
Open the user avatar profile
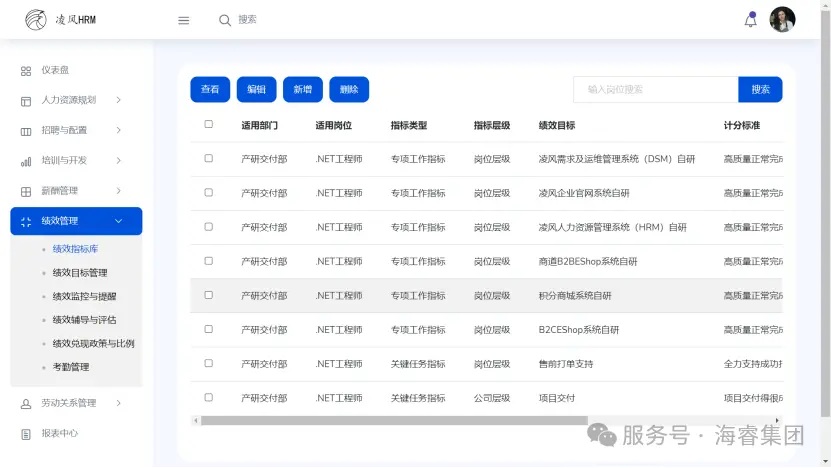[x=782, y=20]
